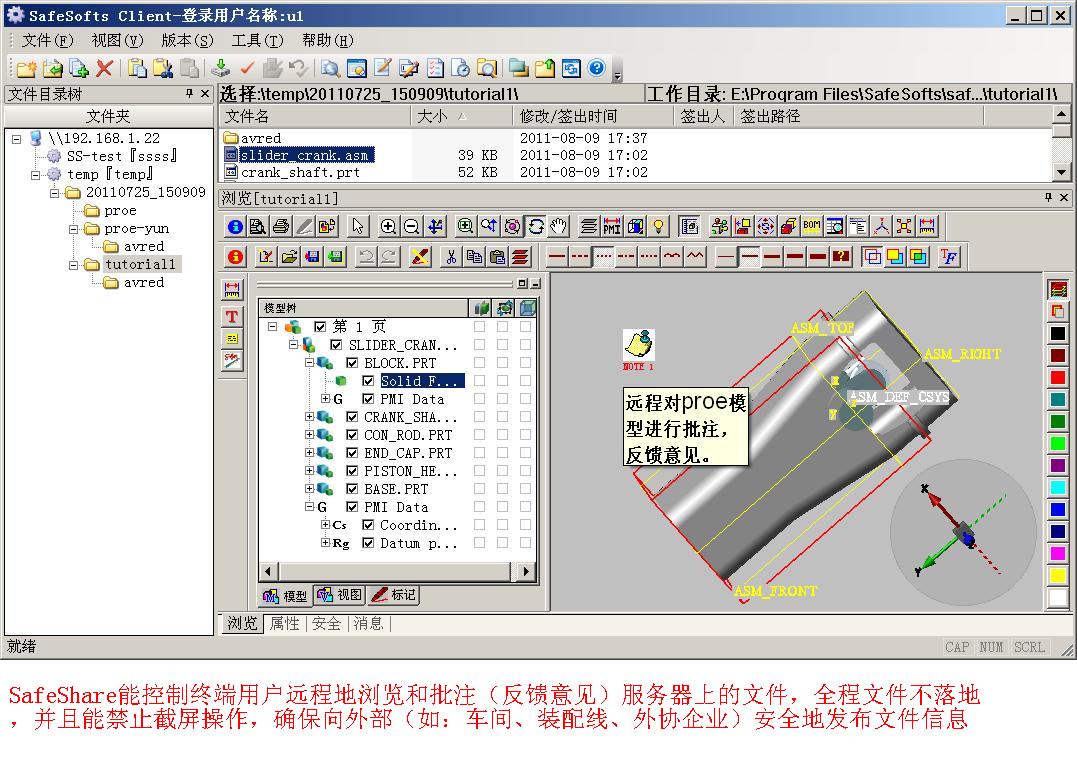
Task: Click the blue help question mark icon
Action: coord(597,68)
